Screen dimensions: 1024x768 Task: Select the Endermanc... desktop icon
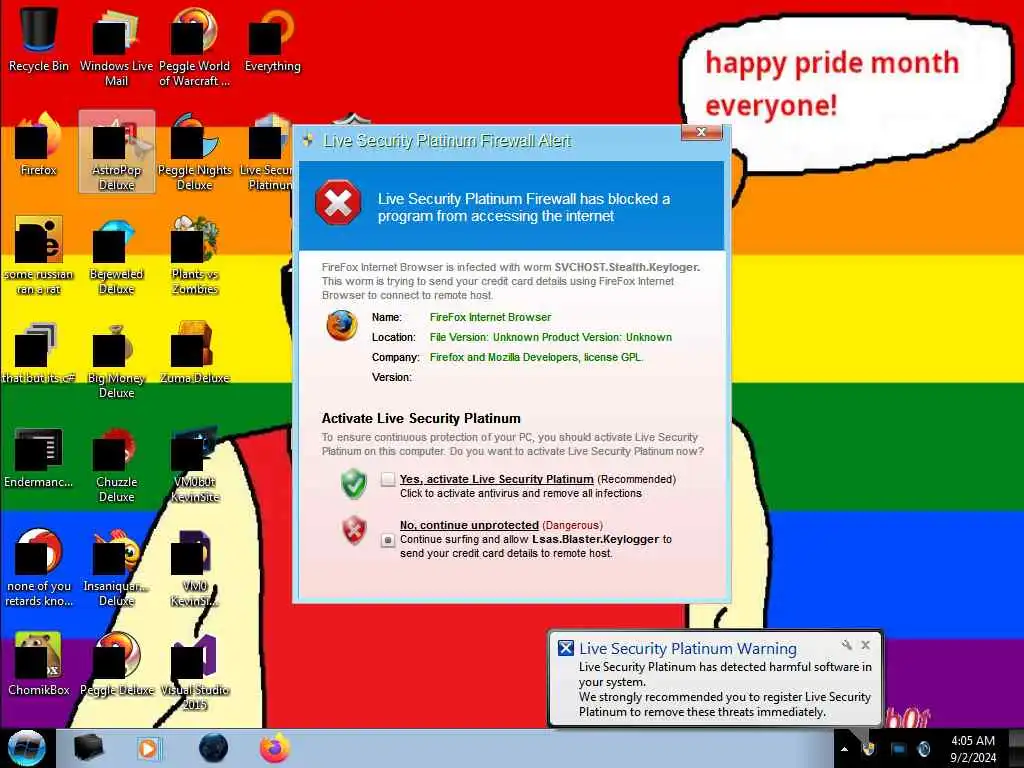39,457
